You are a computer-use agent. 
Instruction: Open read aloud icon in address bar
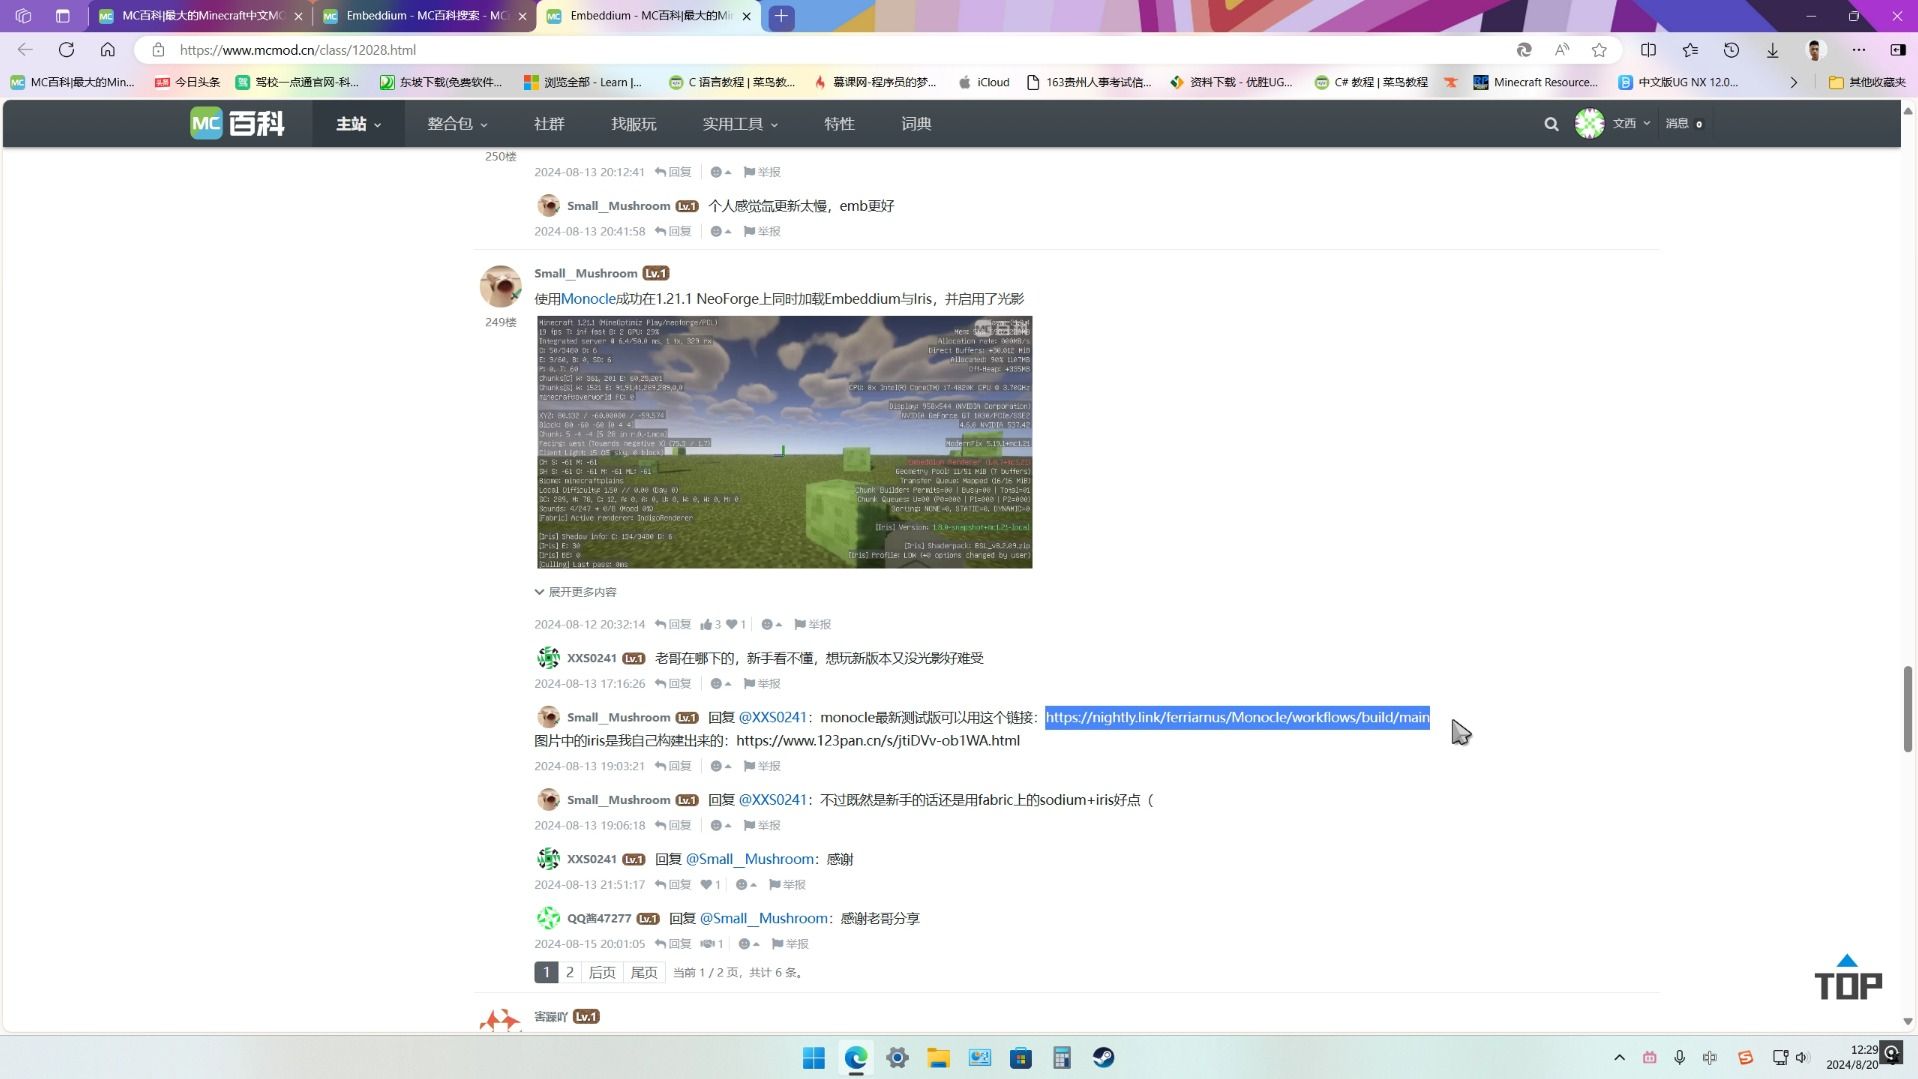pyautogui.click(x=1562, y=50)
